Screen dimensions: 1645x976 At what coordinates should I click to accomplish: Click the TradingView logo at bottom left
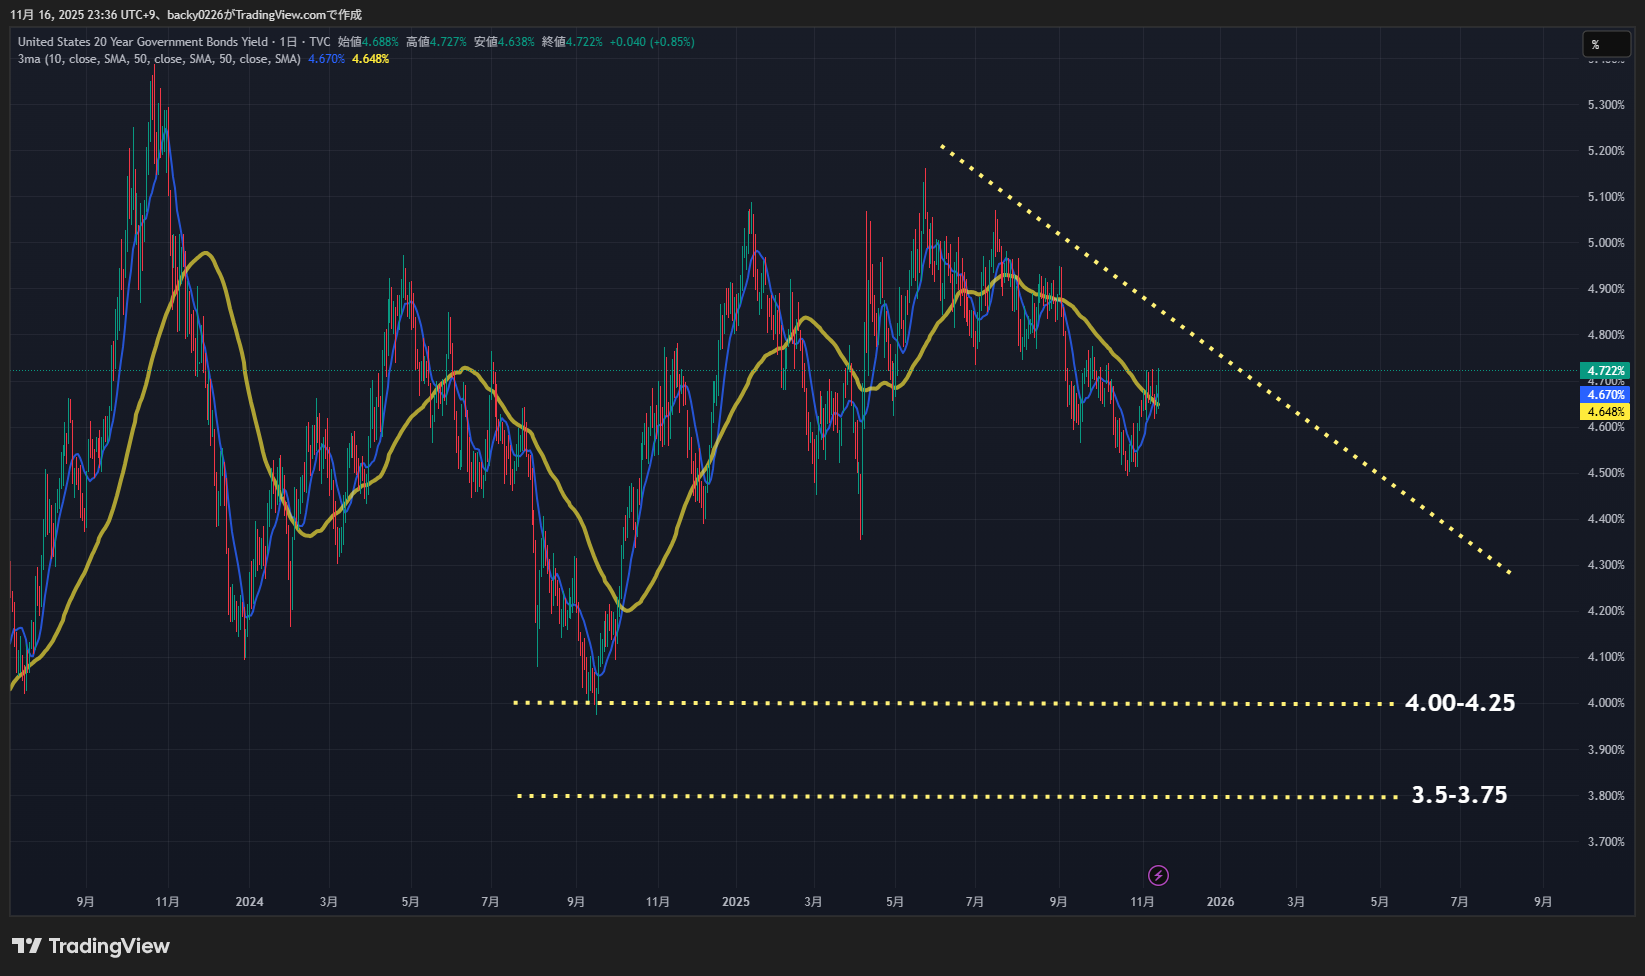click(x=91, y=946)
